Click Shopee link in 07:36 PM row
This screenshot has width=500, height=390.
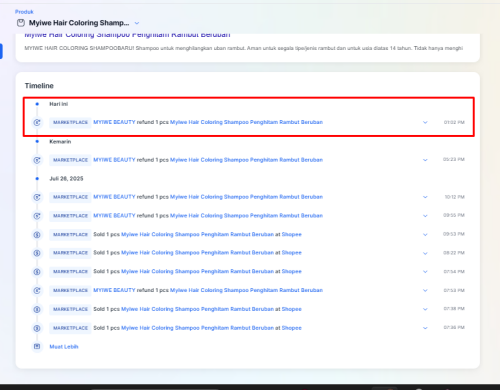pos(291,328)
